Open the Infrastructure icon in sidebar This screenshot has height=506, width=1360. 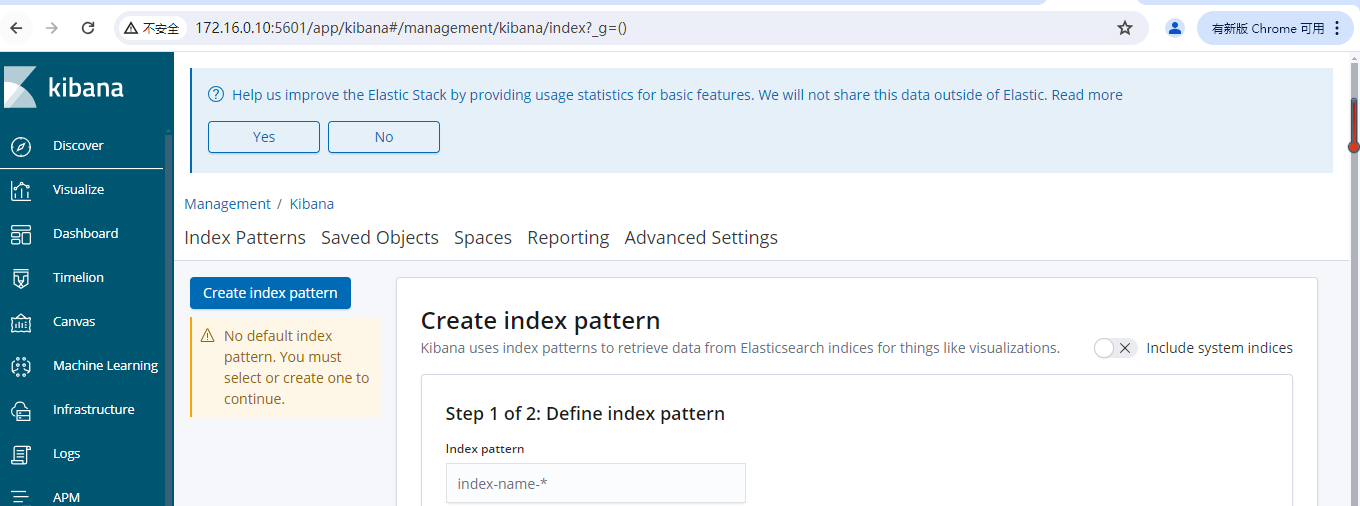pos(21,410)
